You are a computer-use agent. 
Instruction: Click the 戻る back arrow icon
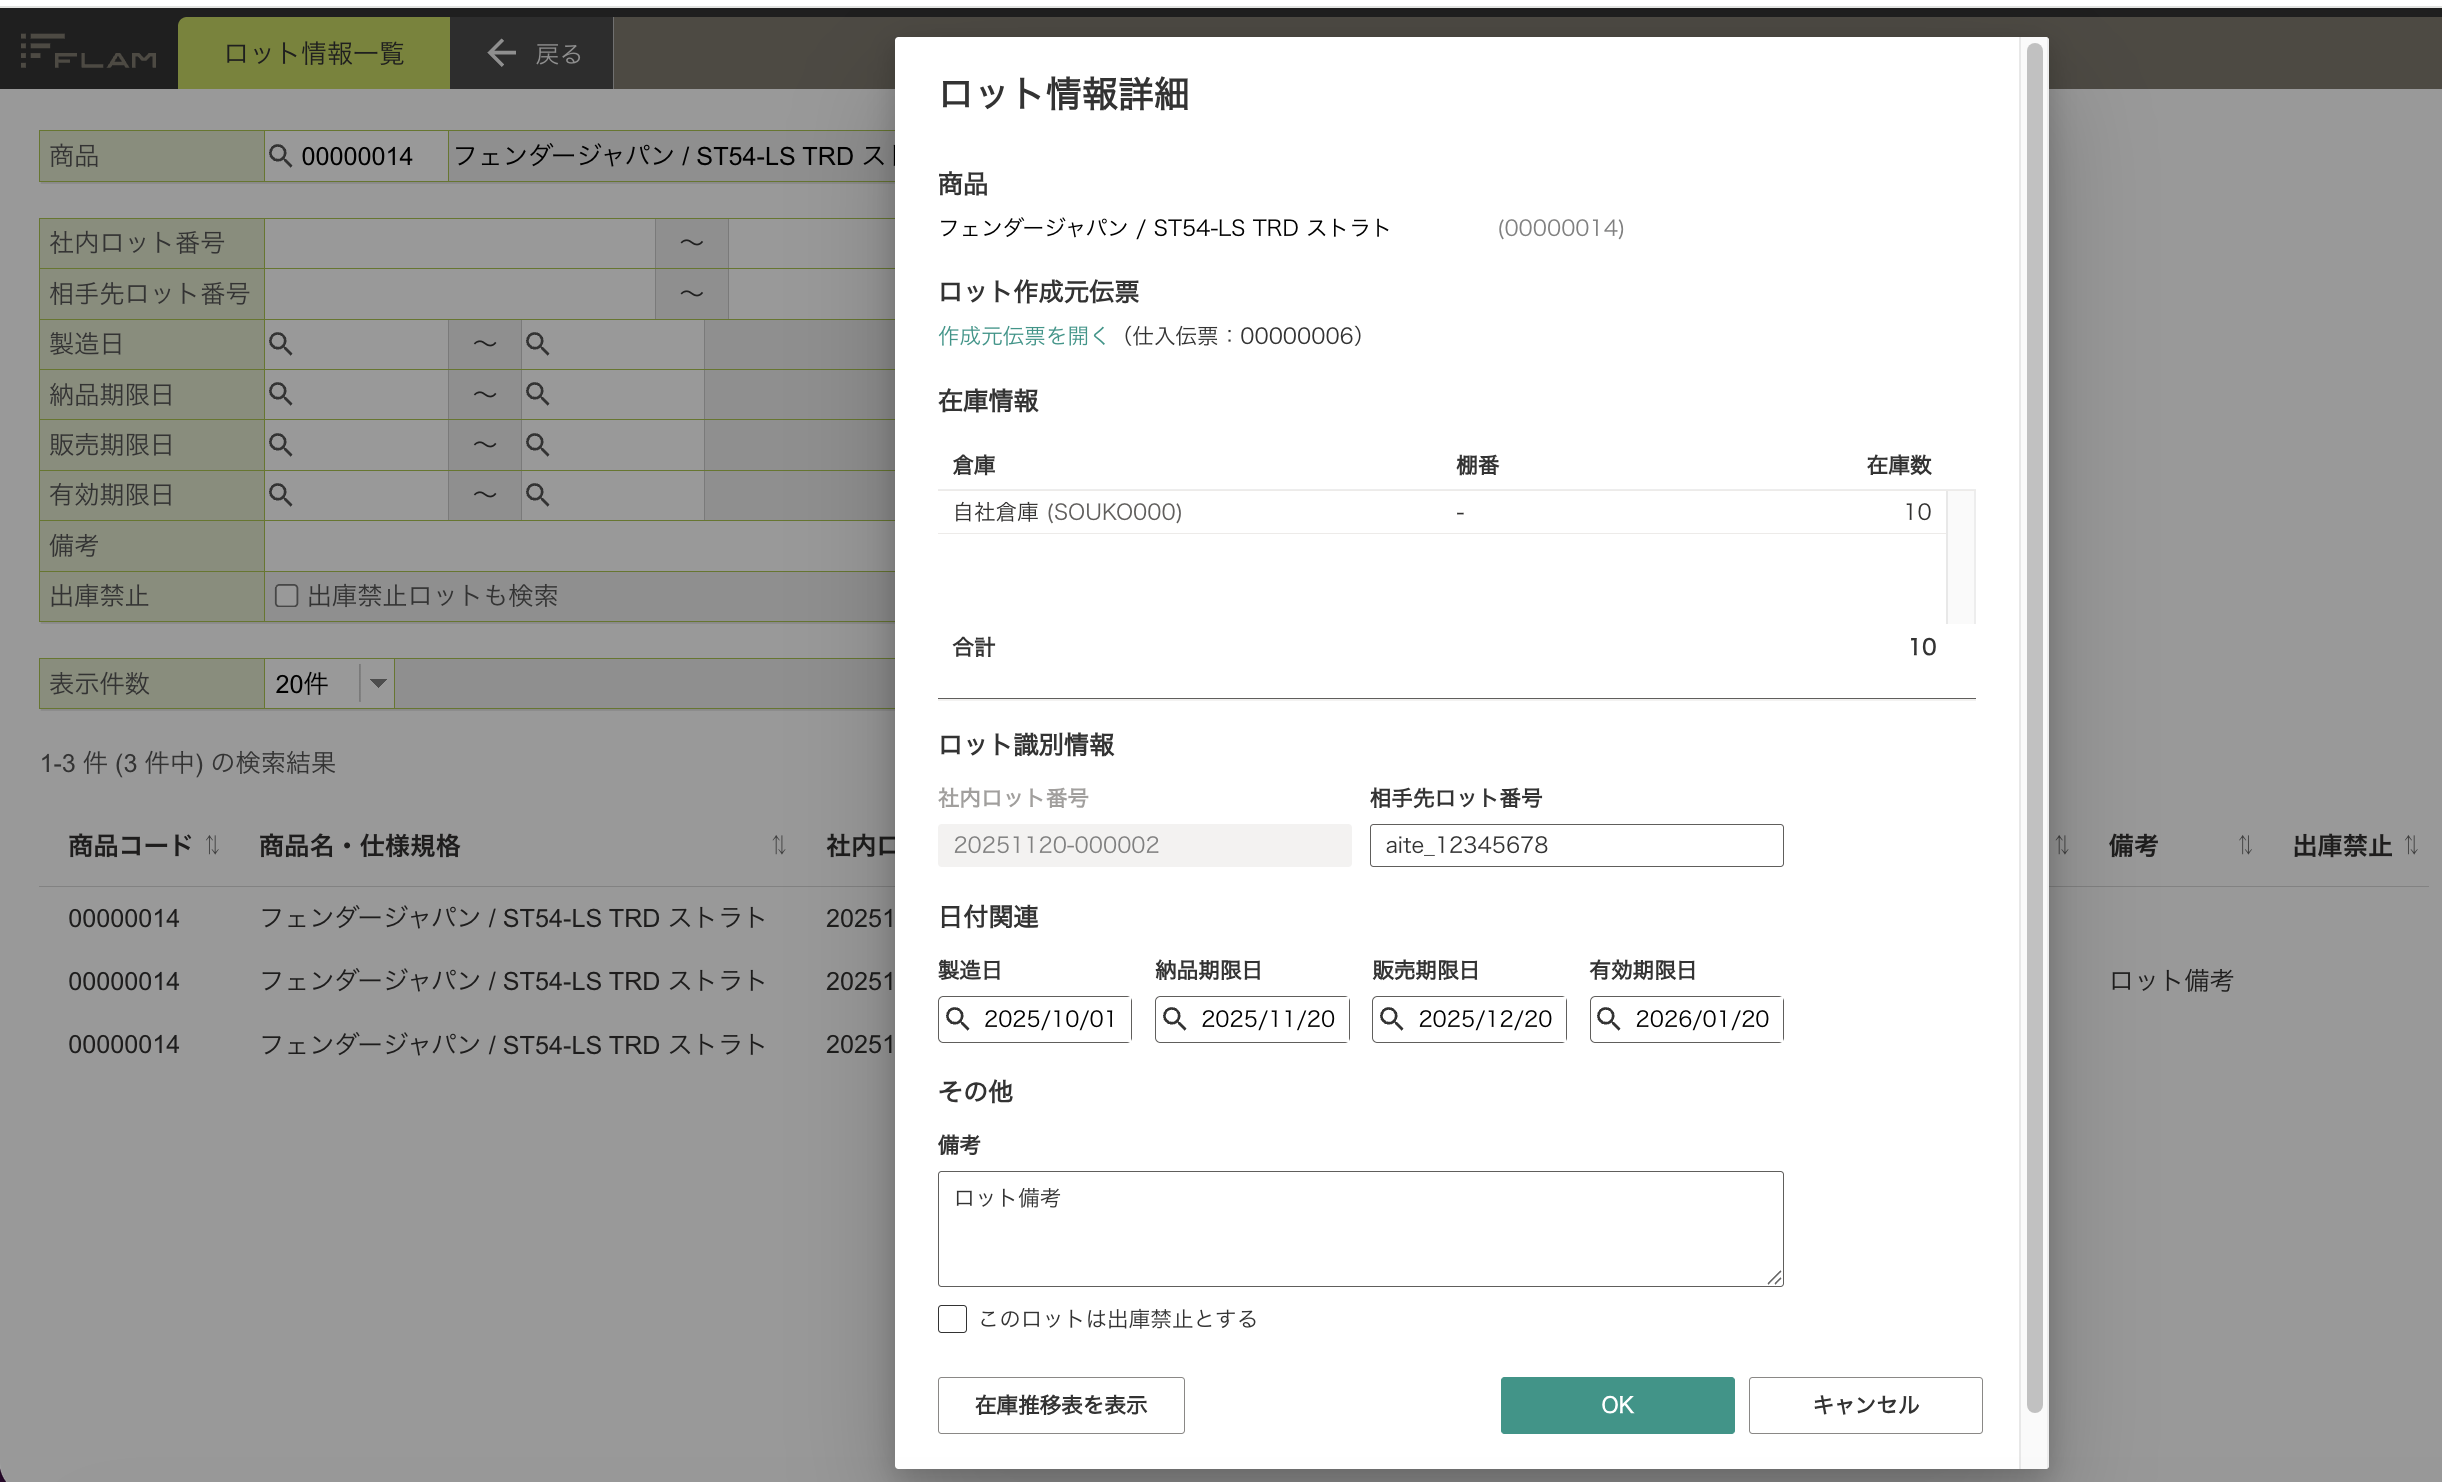point(501,53)
